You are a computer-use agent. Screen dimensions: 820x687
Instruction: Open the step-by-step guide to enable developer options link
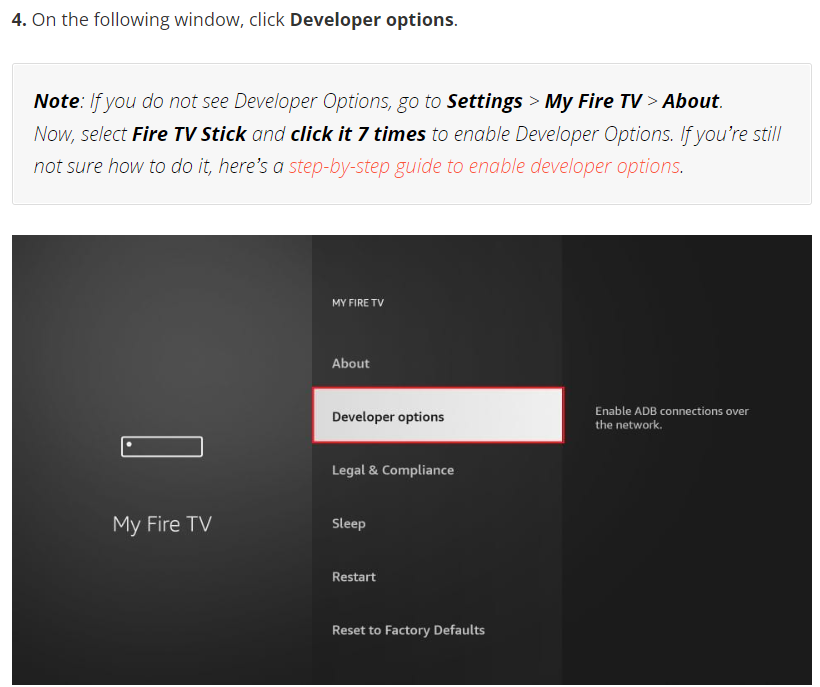tap(485, 166)
